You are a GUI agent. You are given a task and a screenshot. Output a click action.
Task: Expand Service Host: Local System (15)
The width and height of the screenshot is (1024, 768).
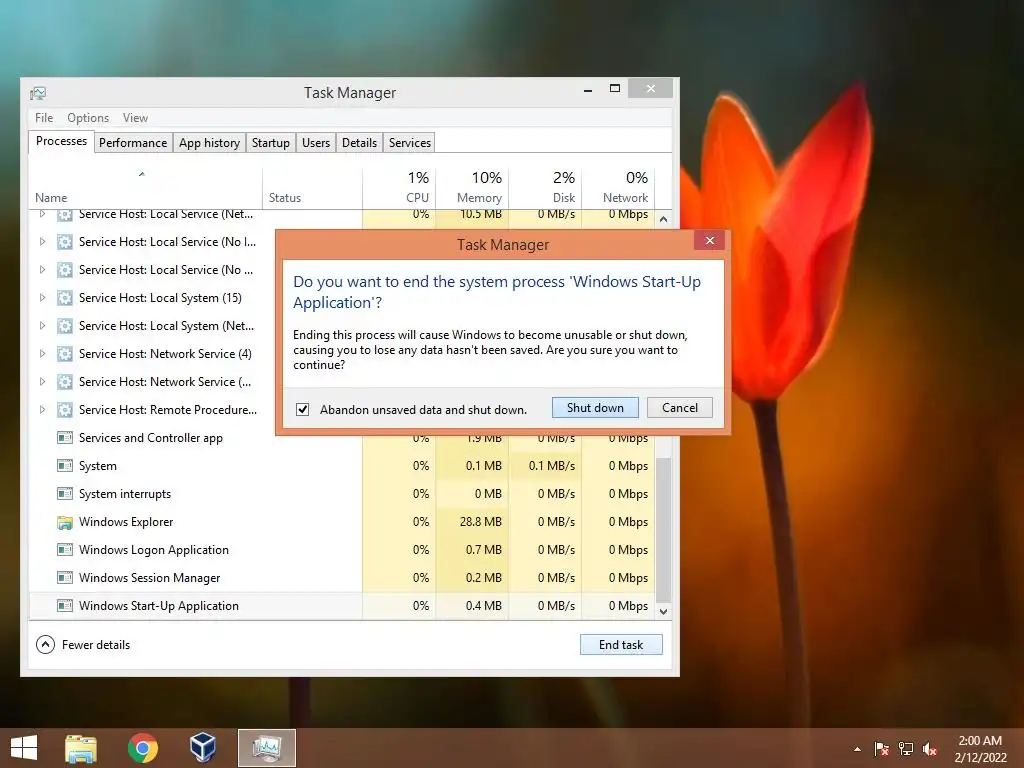(x=42, y=298)
